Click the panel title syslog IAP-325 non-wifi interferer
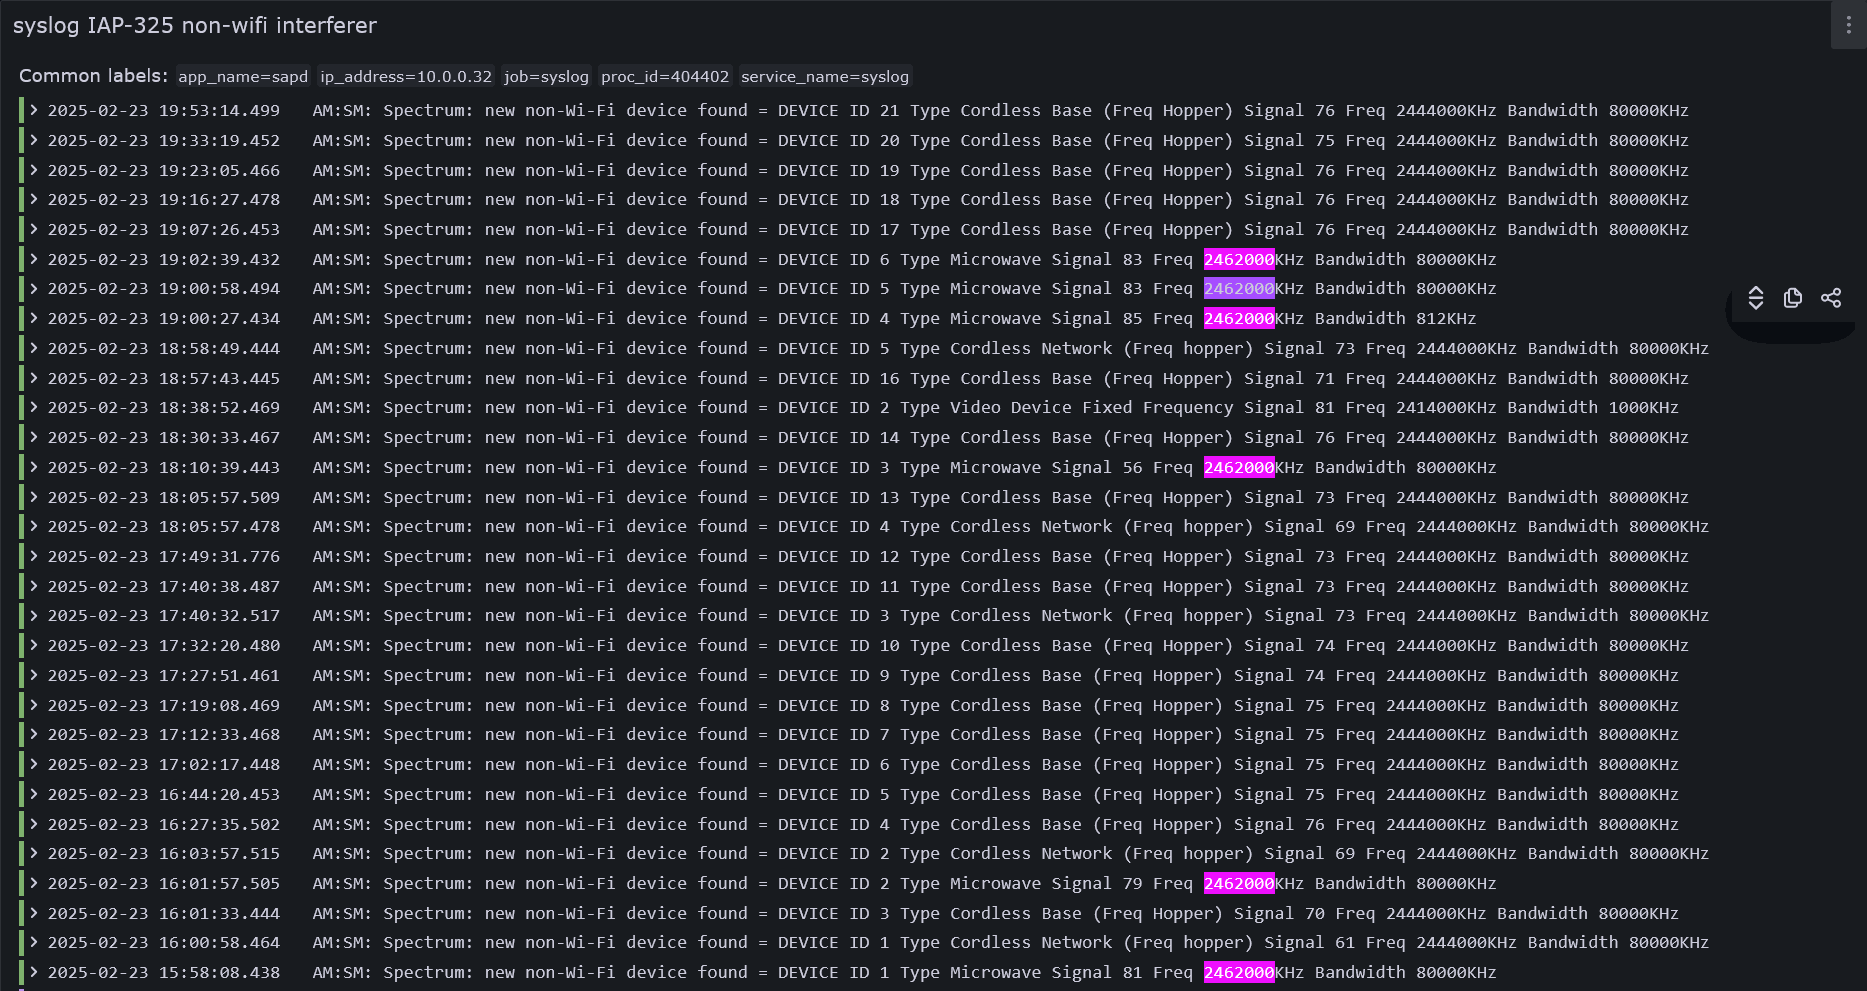Viewport: 1867px width, 991px height. 195,26
